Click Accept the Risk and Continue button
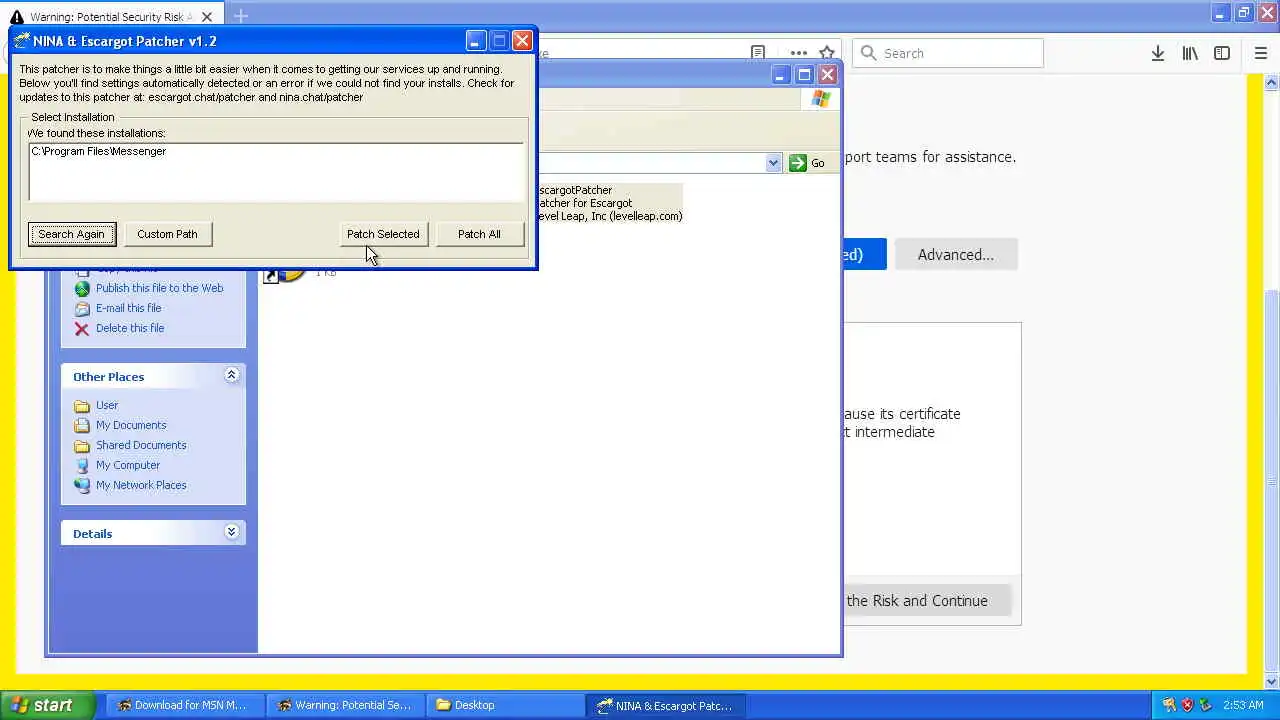 click(x=927, y=601)
